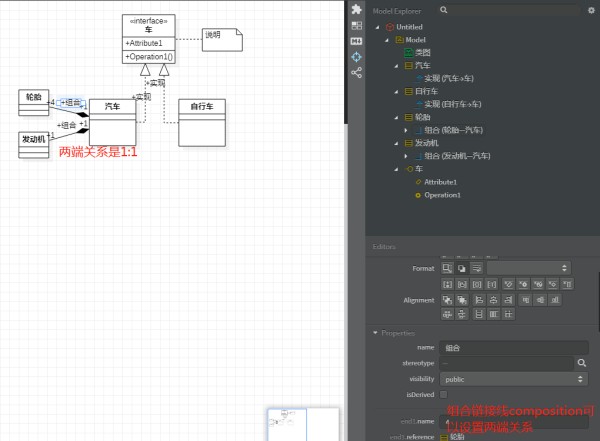Click the diagram minimap thumbnail
The image size is (600, 441).
tap(303, 424)
